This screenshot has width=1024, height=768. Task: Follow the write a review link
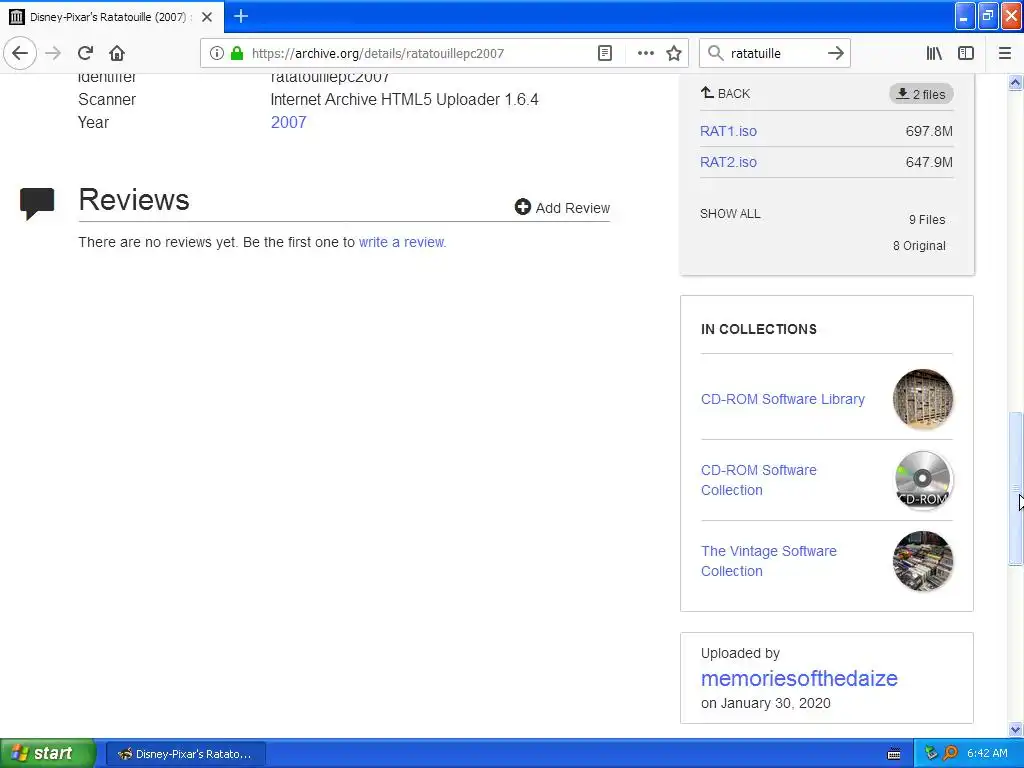(402, 242)
